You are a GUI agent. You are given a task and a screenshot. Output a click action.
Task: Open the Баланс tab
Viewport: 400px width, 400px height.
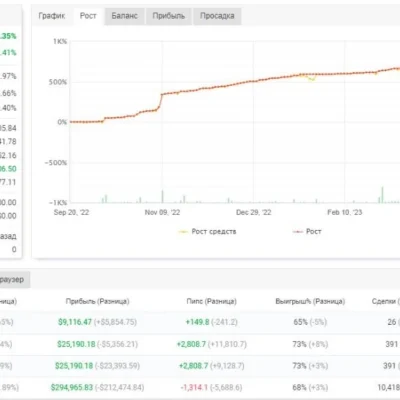[124, 16]
